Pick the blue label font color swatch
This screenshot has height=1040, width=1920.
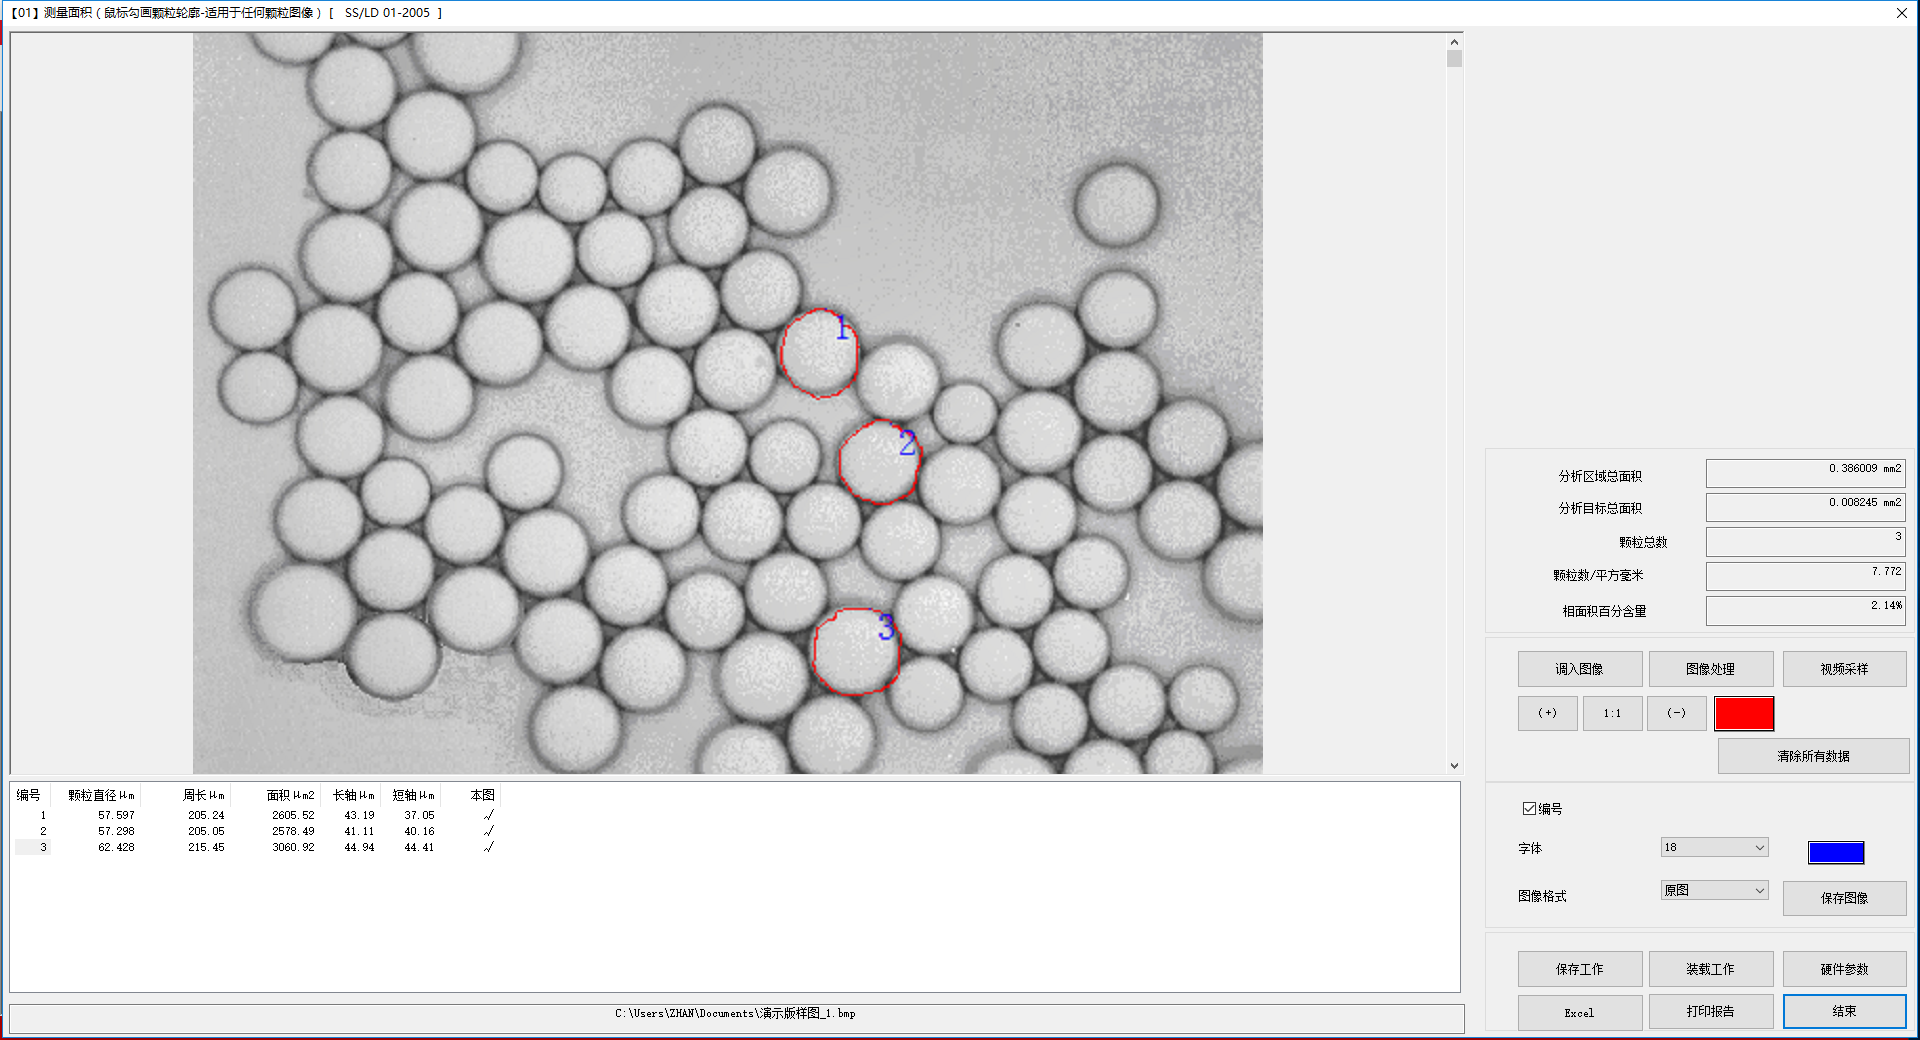point(1836,852)
